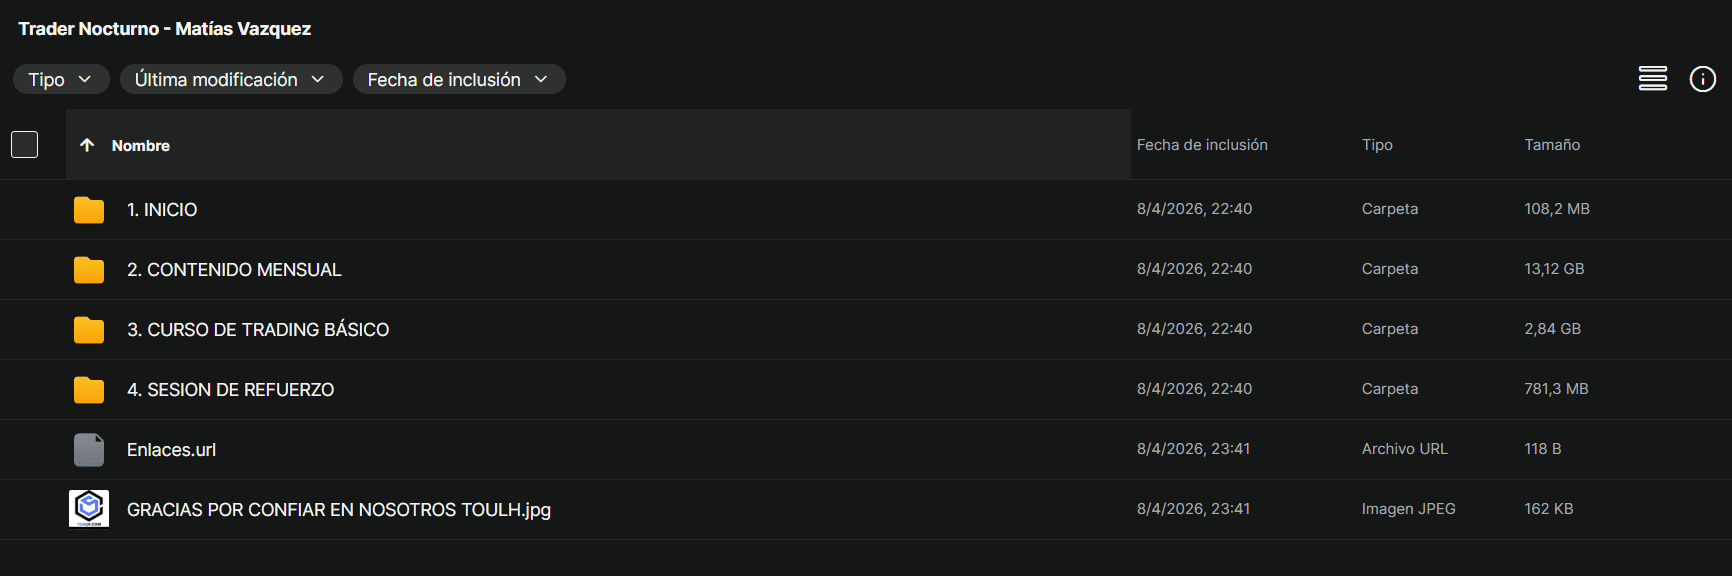
Task: Open the info details panel icon
Action: 1702,79
